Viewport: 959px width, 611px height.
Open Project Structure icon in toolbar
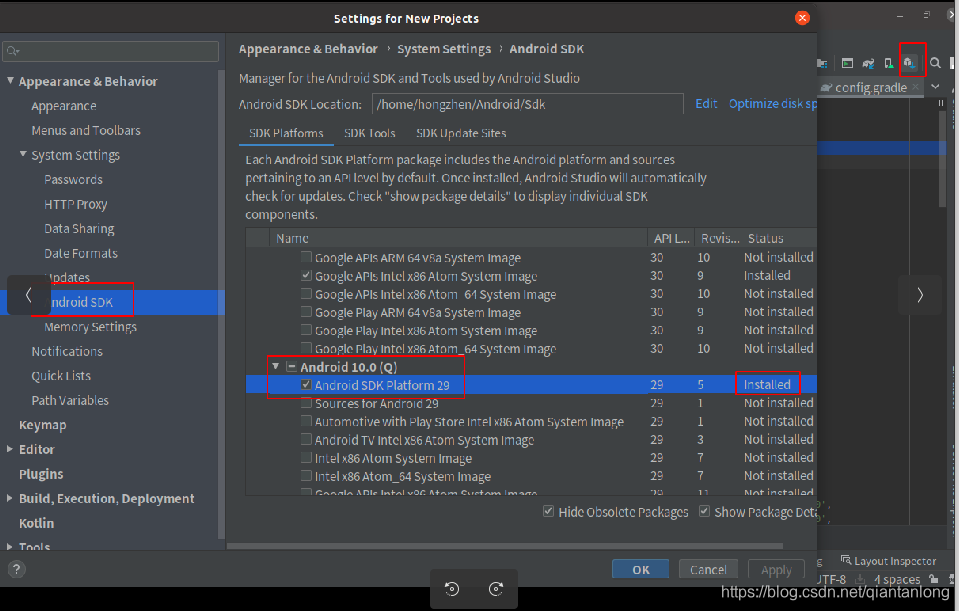[x=822, y=62]
